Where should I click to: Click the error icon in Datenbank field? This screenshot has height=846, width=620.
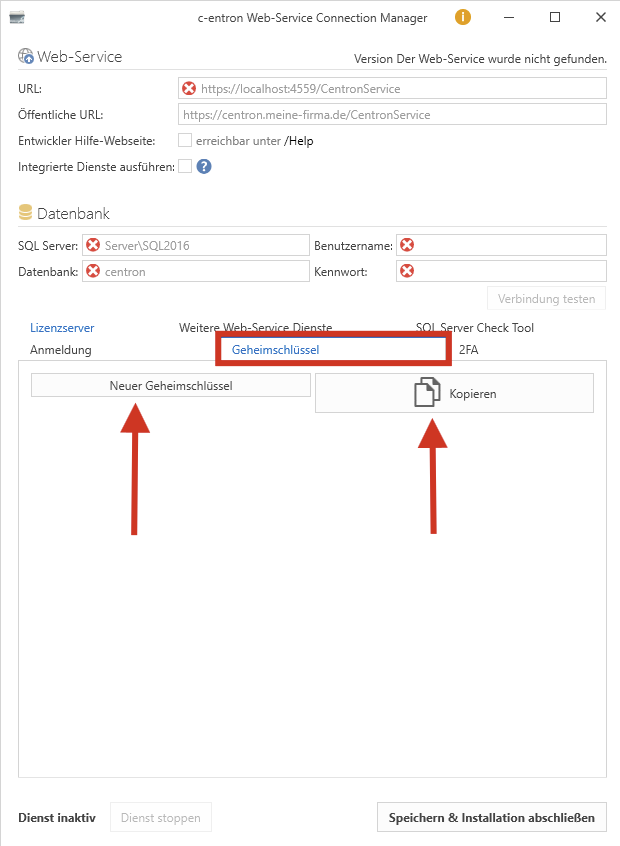click(x=93, y=271)
